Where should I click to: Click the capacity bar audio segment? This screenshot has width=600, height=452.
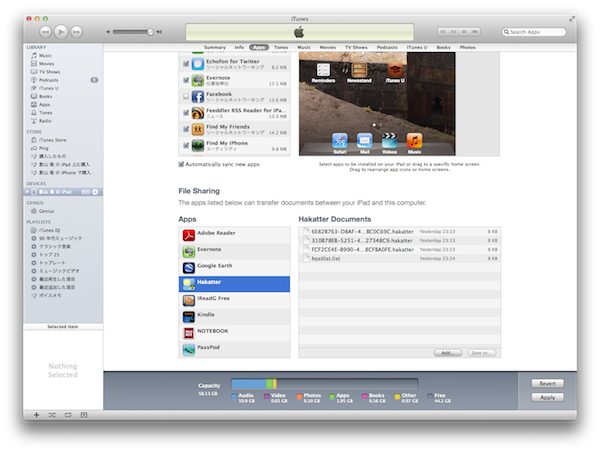[249, 384]
